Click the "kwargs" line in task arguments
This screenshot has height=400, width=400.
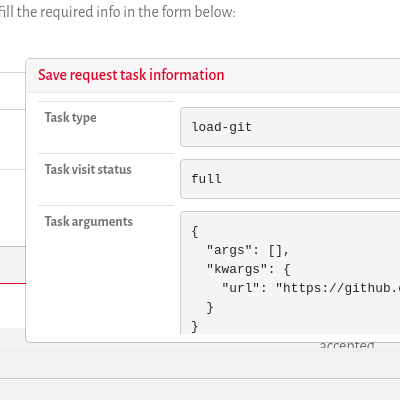click(249, 269)
